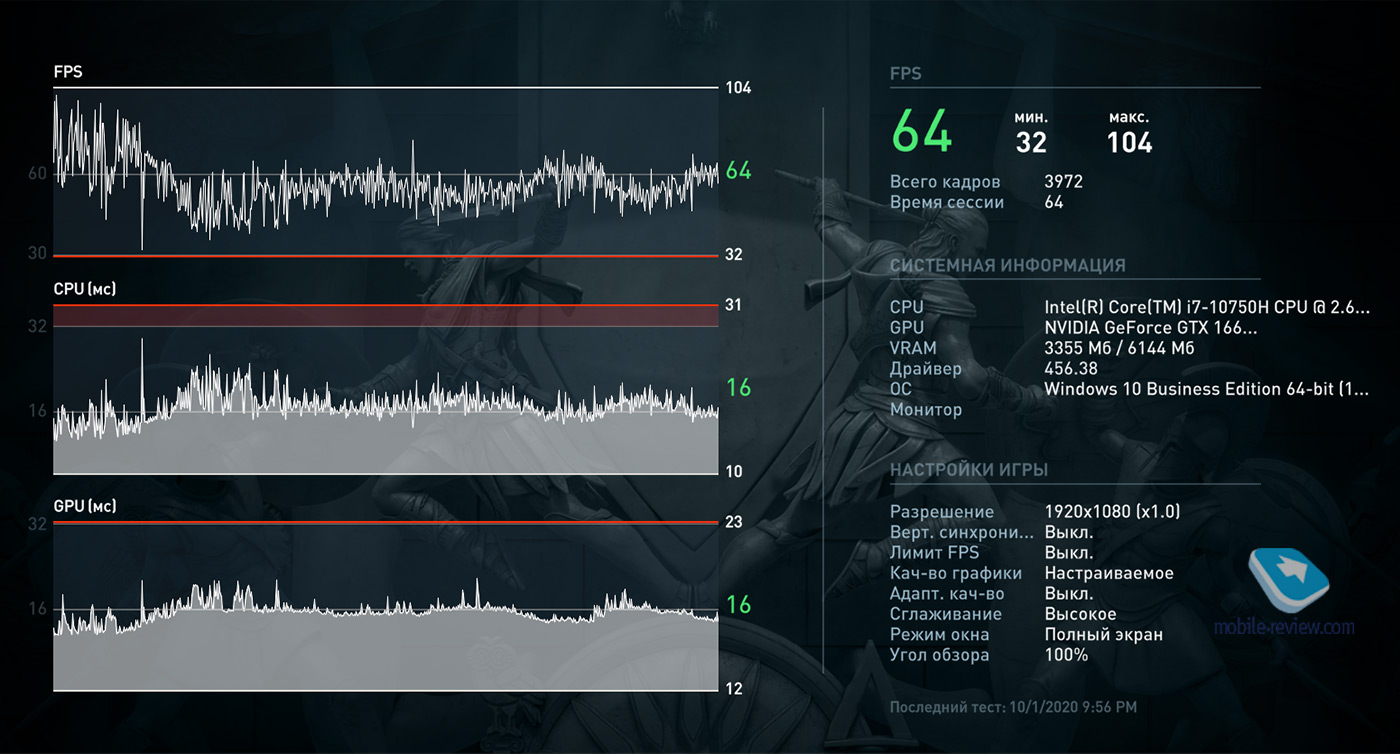
Task: Click the FPS heading above the green 64
Action: click(x=906, y=74)
